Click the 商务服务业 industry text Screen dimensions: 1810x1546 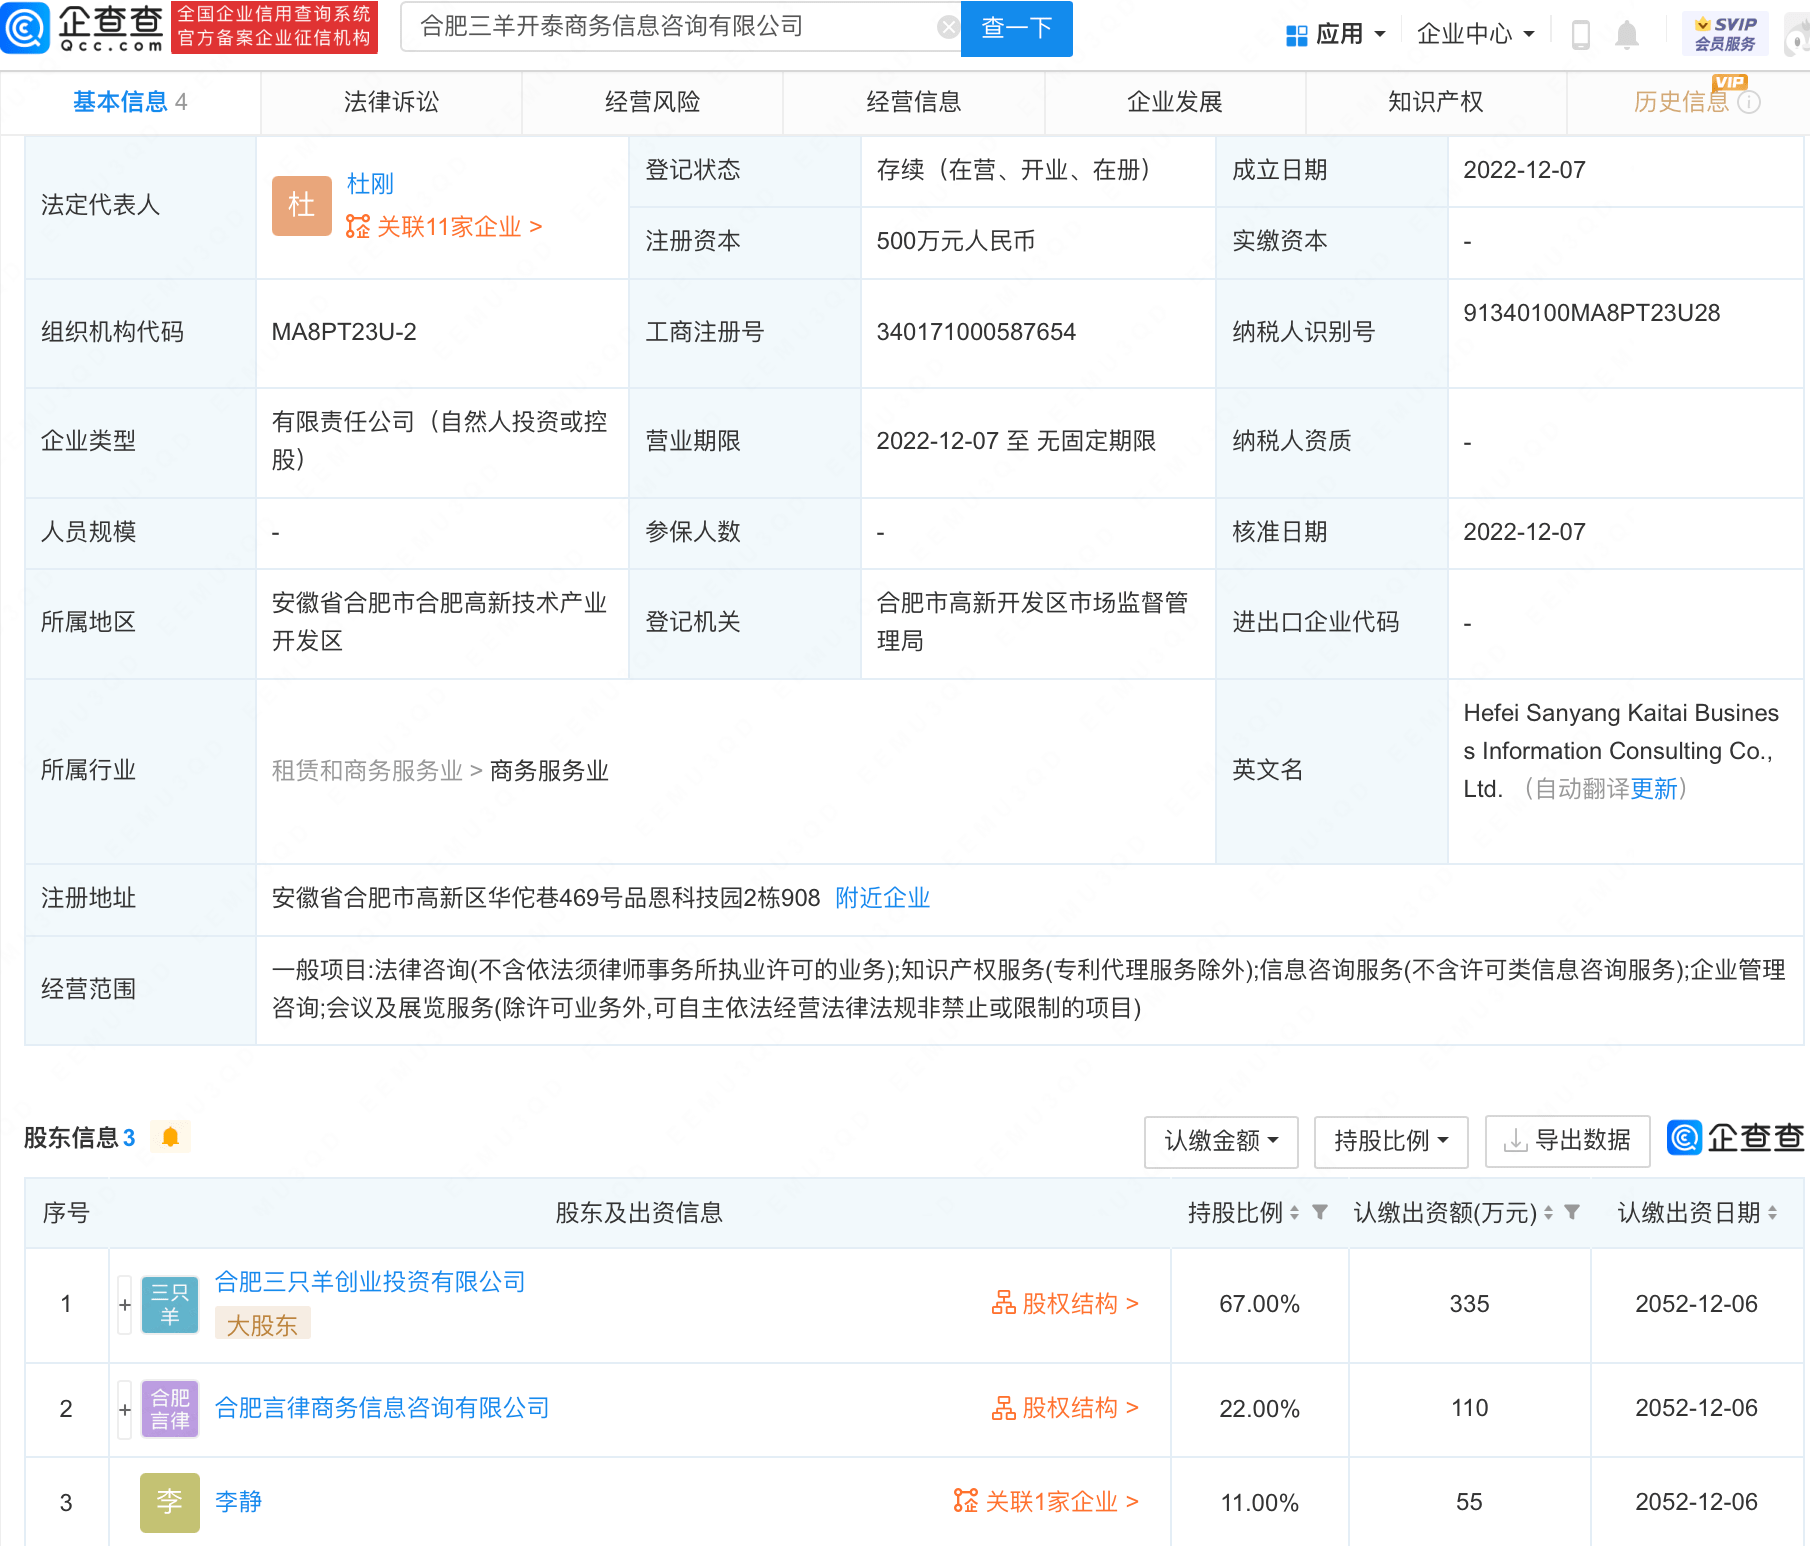coord(549,771)
